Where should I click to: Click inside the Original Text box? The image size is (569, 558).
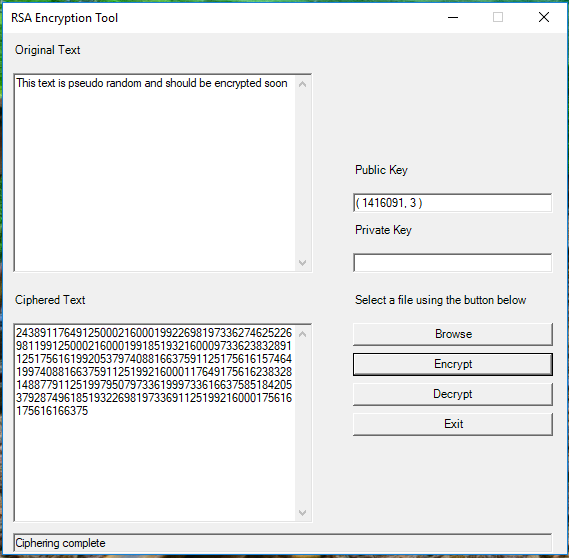tap(155, 172)
